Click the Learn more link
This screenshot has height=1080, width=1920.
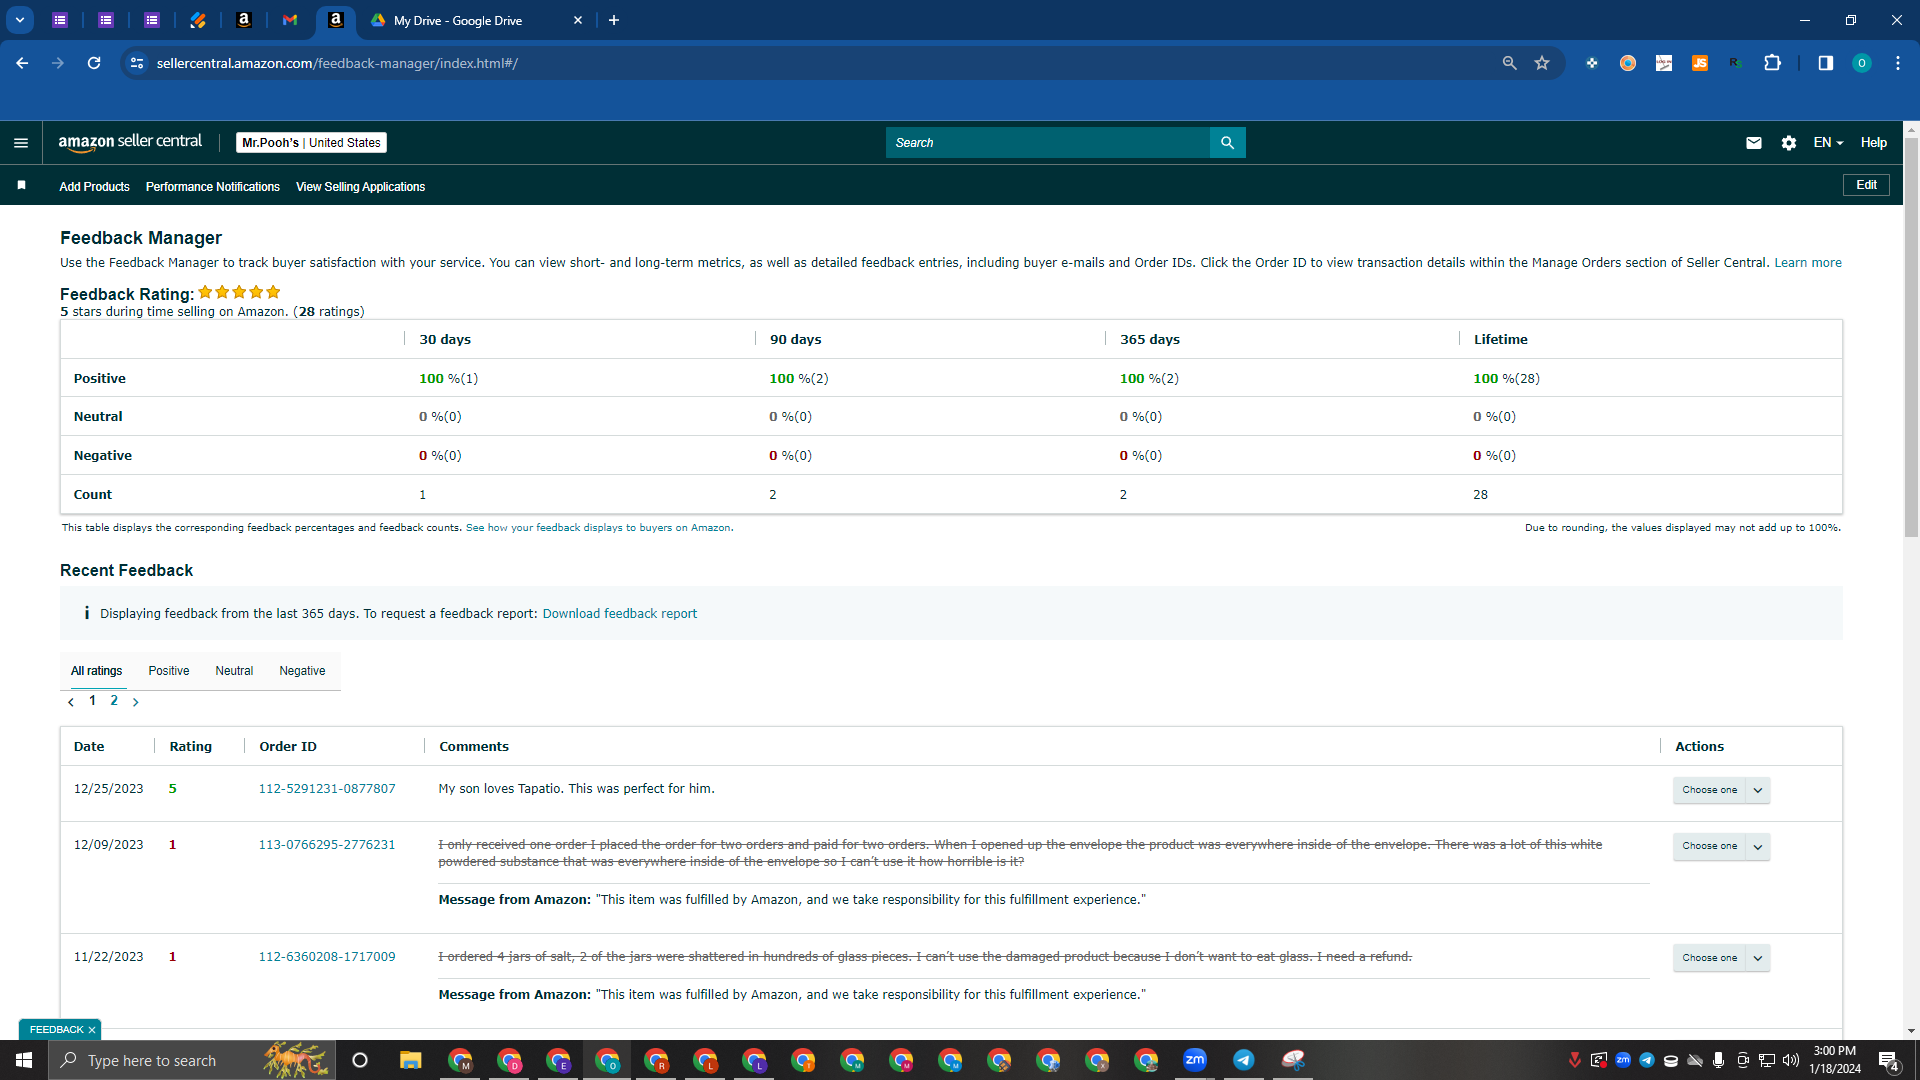coord(1808,263)
